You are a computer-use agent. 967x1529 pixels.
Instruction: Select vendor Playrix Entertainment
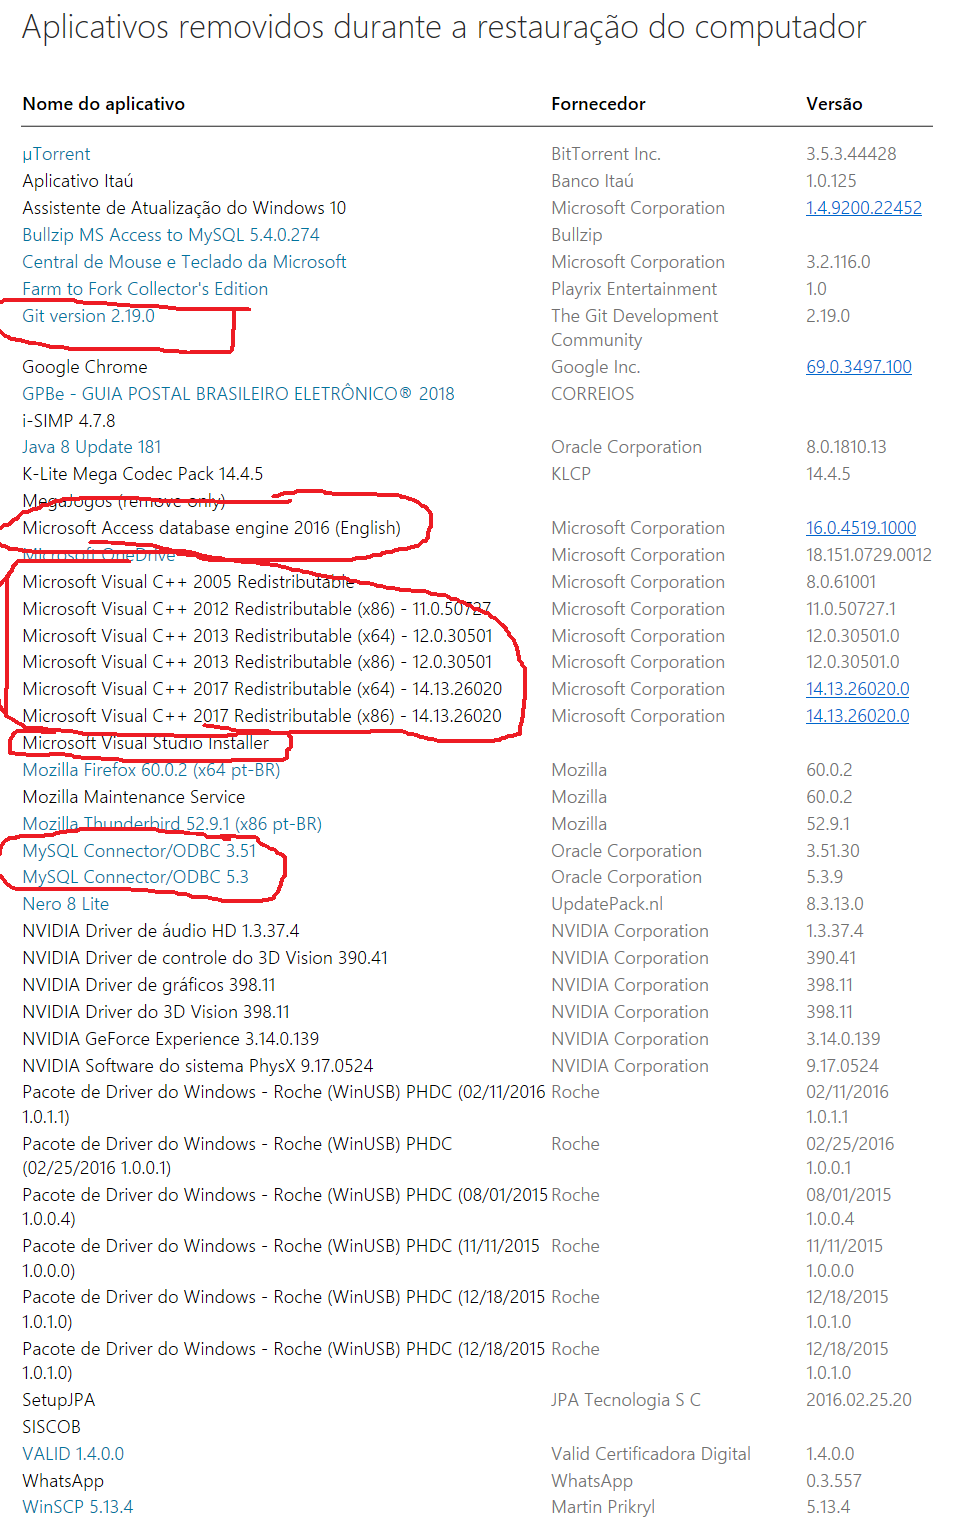[x=634, y=289]
